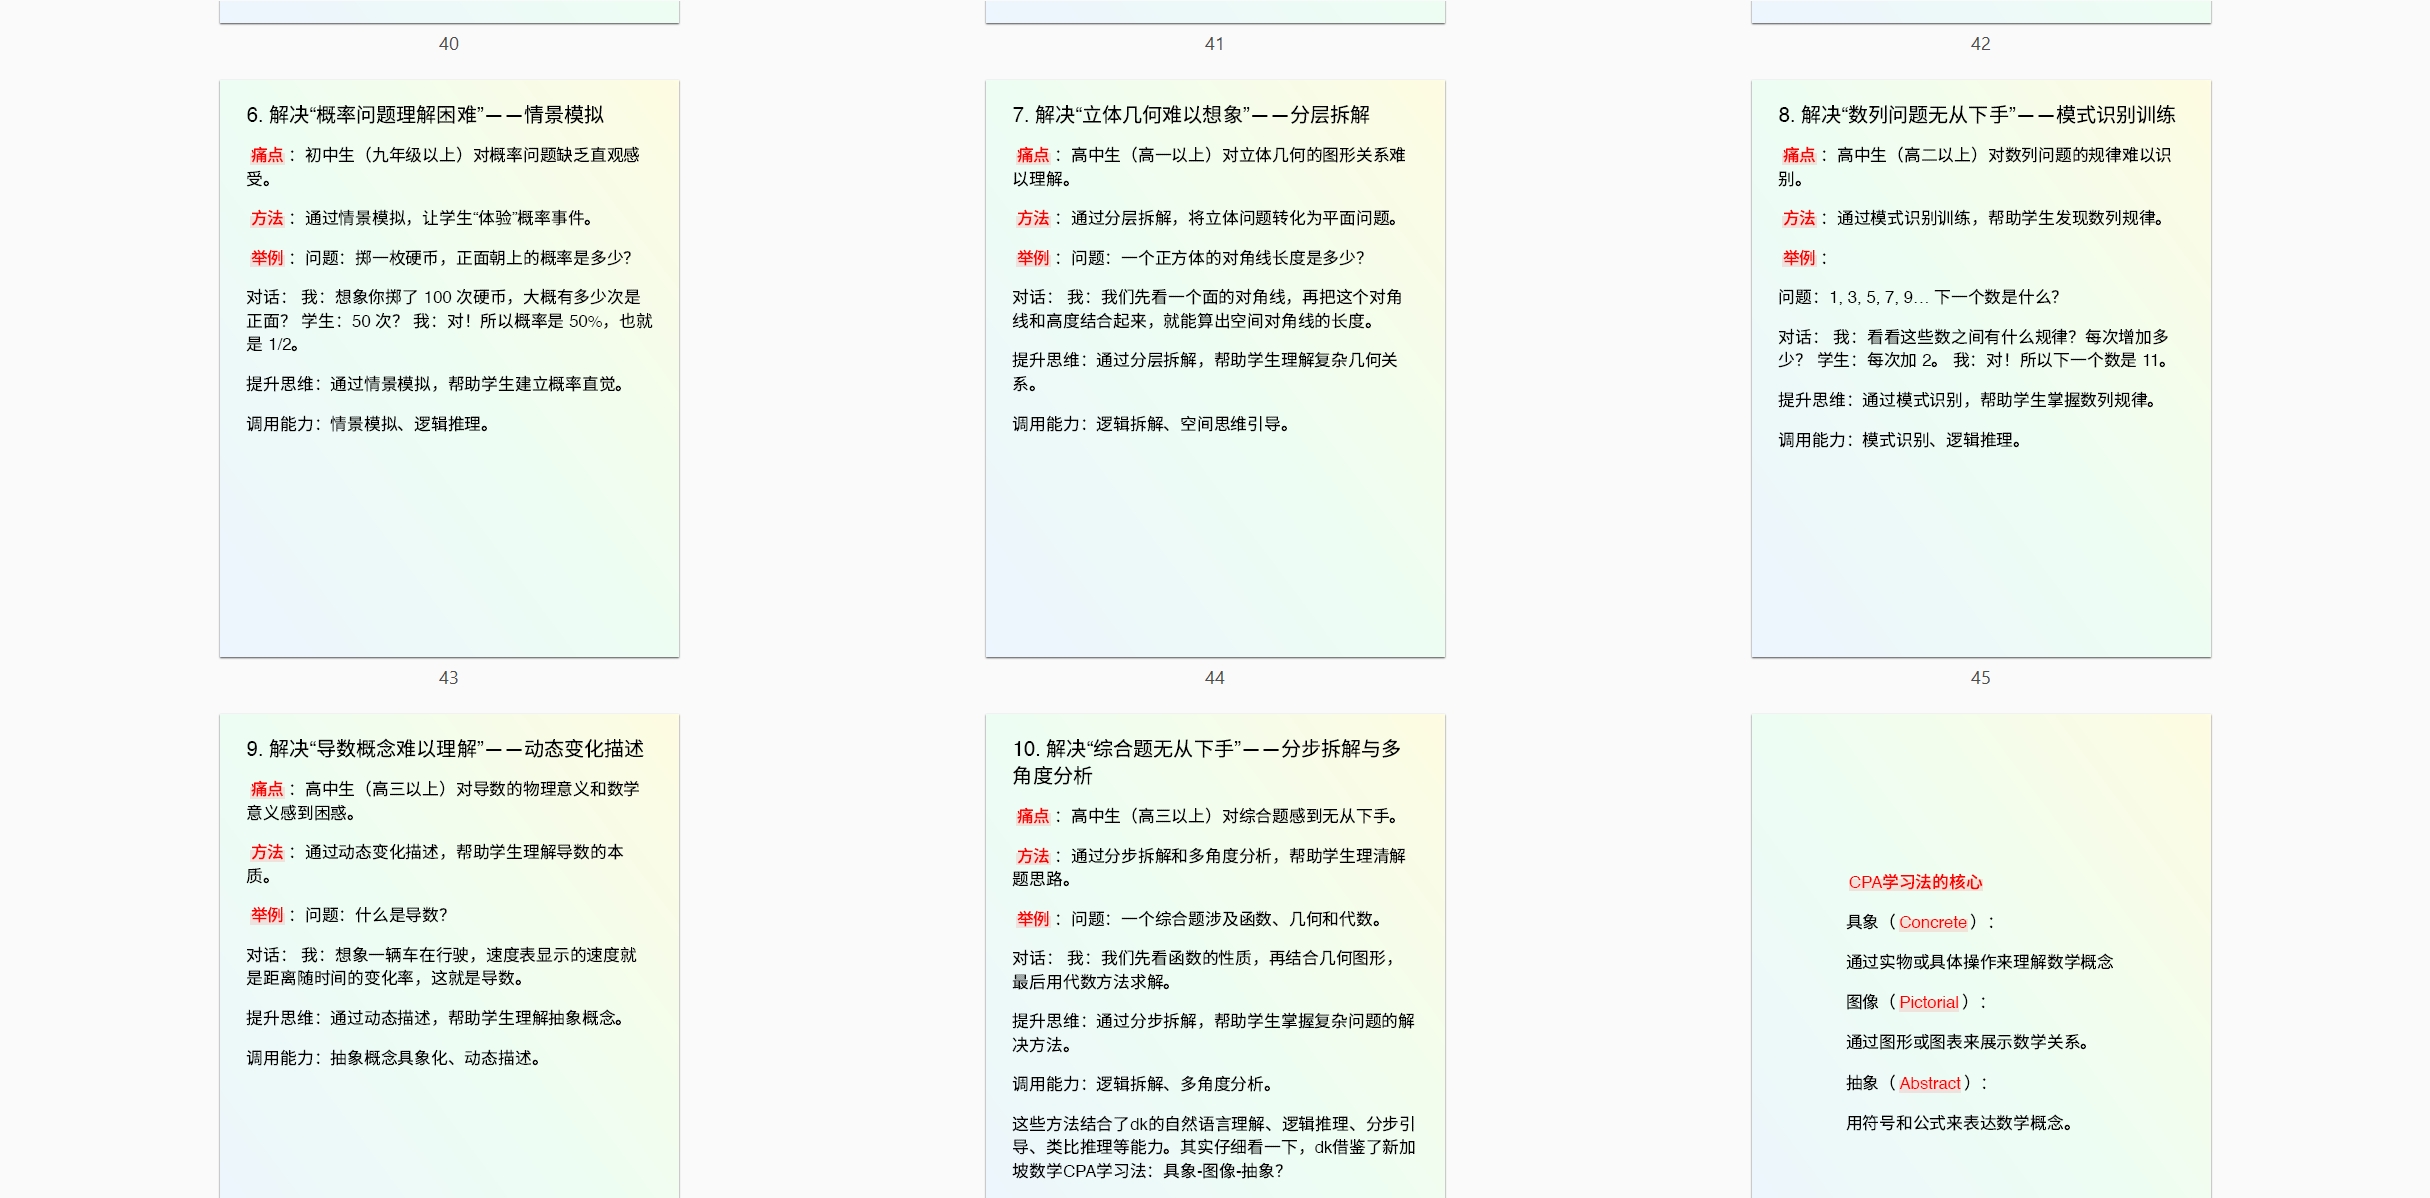The height and width of the screenshot is (1198, 2430).
Task: Click the page number label 43
Action: click(x=449, y=678)
